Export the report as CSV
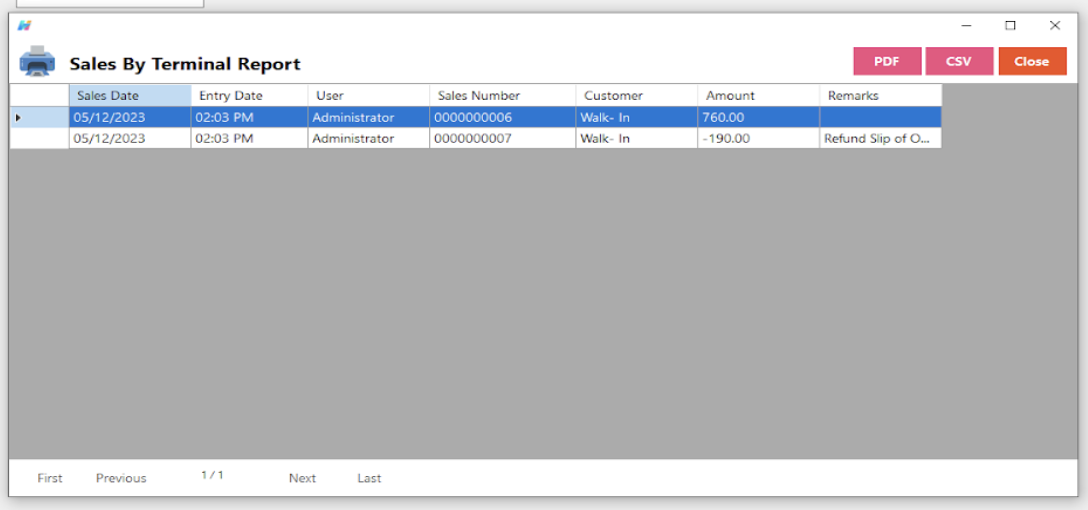 tap(959, 61)
